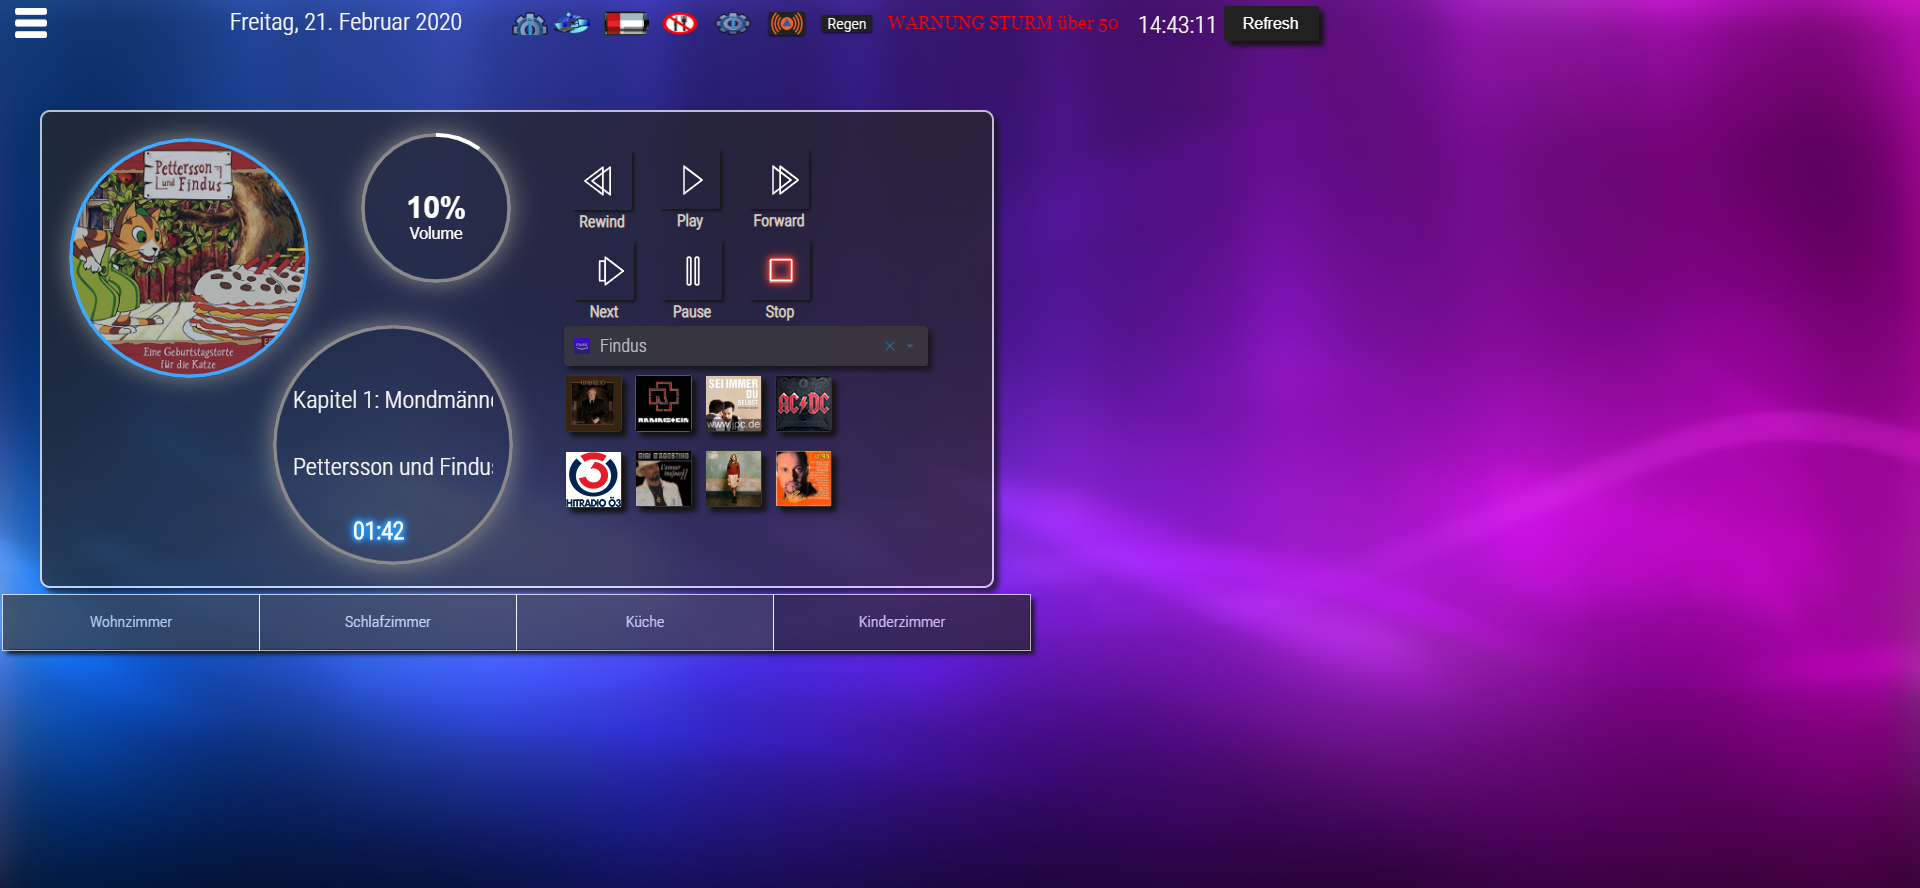Click the Refresh button
Viewport: 1920px width, 888px height.
click(1270, 24)
